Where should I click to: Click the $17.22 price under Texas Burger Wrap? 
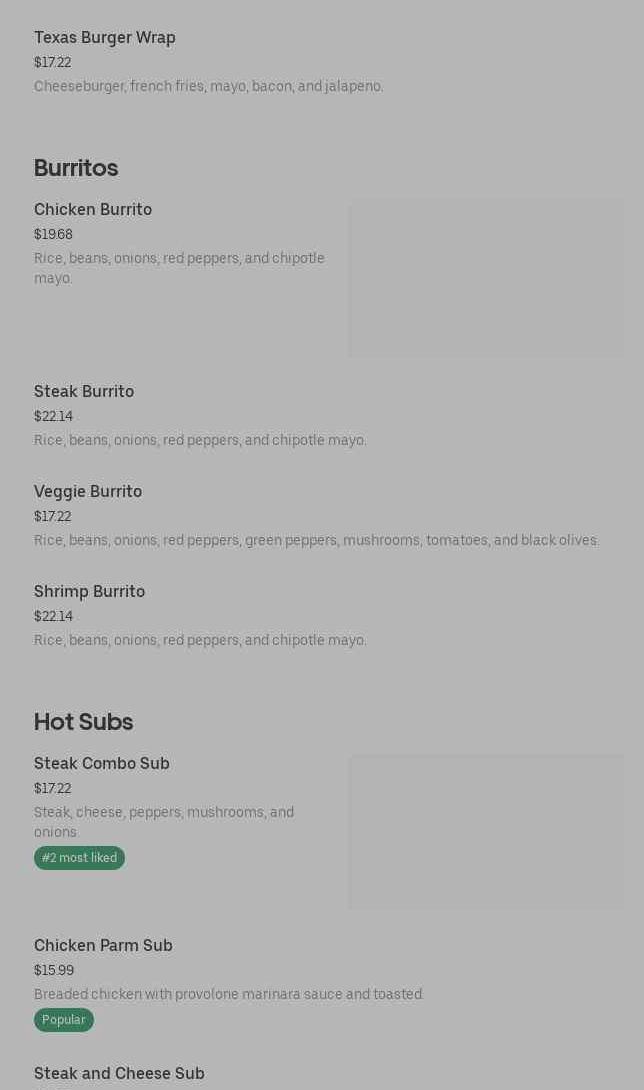[x=53, y=63]
